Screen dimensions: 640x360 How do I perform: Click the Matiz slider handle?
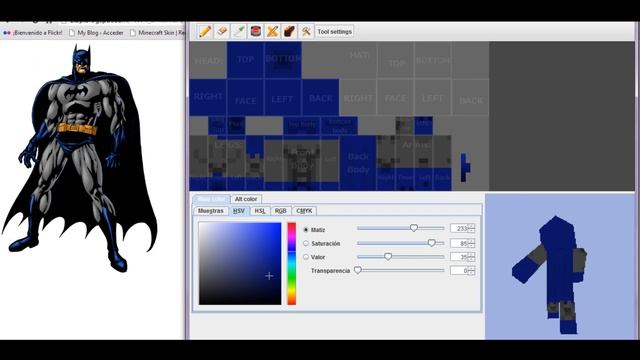click(414, 228)
